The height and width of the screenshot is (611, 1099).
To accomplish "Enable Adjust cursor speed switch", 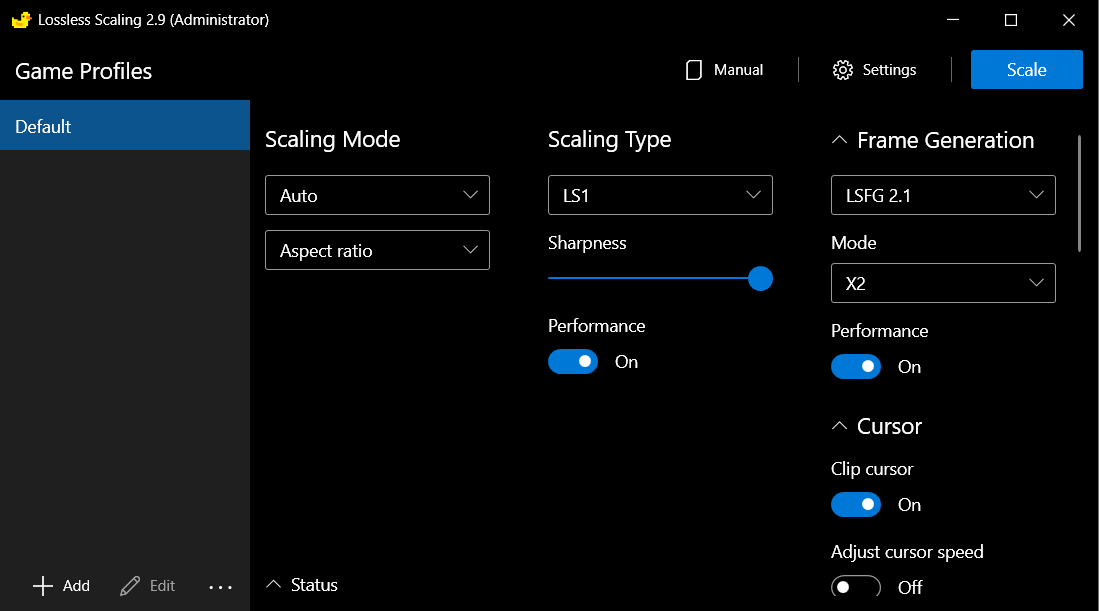I will (x=856, y=586).
